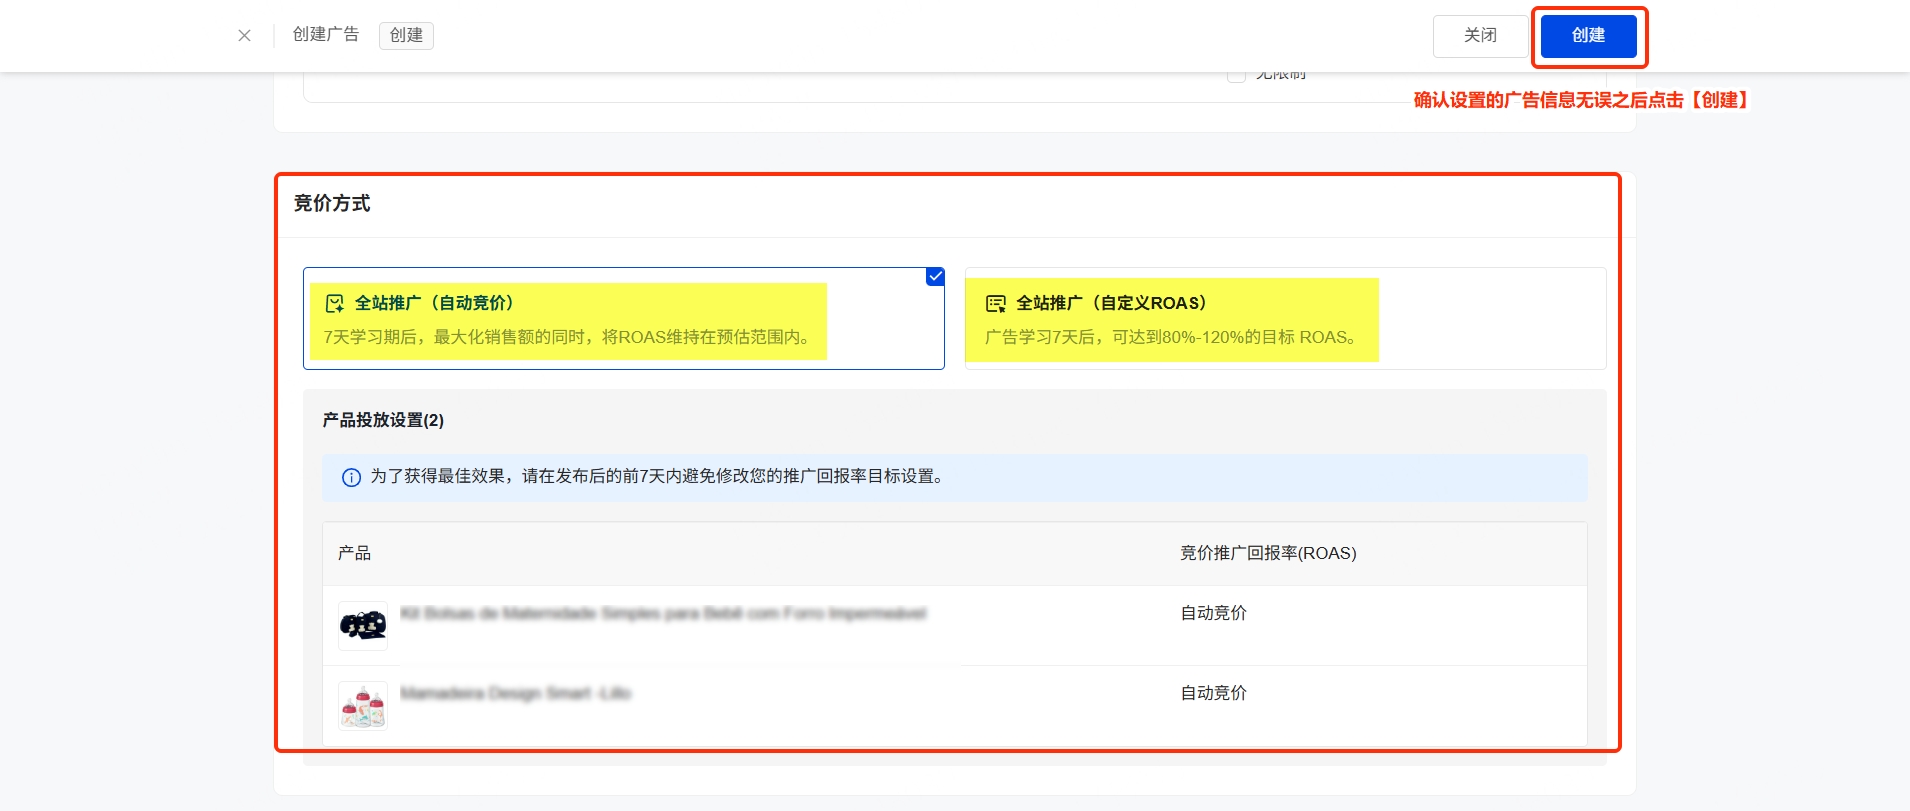This screenshot has height=811, width=1910.
Task: Click the 广告学习7天后 custom ROAS description
Action: [x=1170, y=337]
